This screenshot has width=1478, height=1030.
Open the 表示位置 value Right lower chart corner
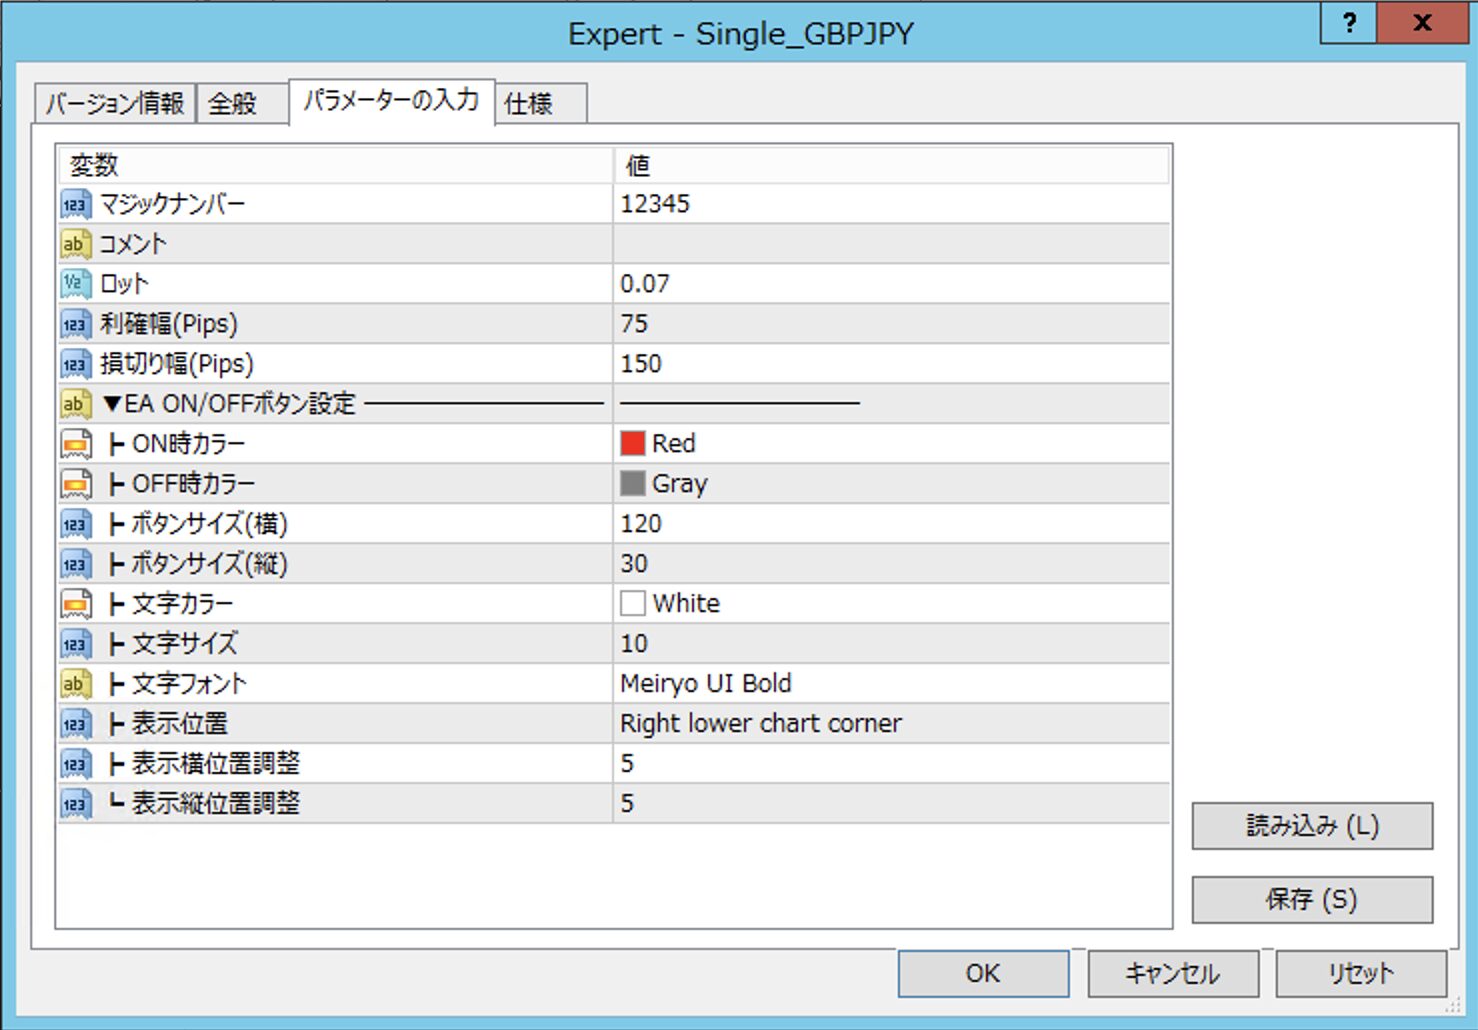[x=760, y=724]
